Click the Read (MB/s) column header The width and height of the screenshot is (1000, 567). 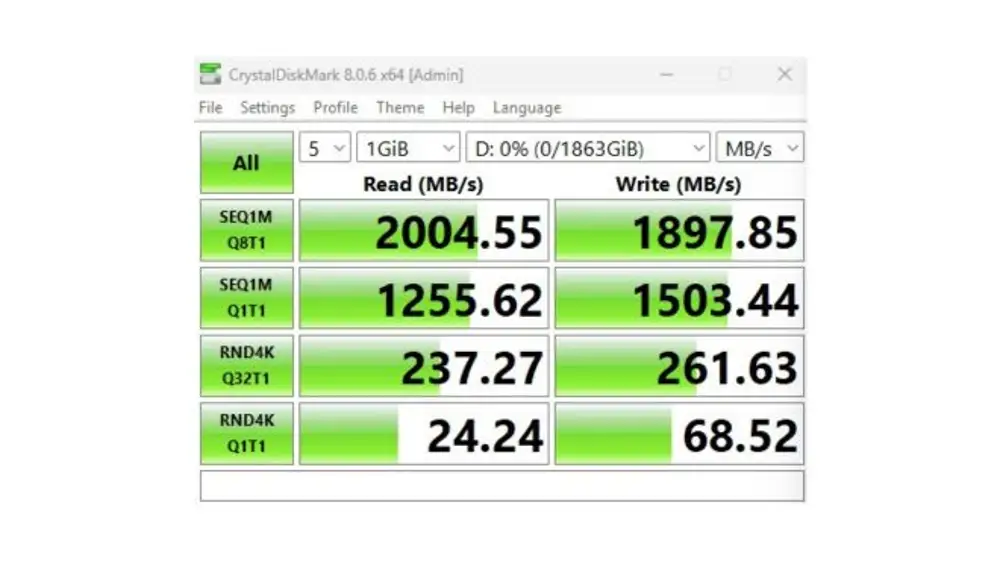click(423, 184)
